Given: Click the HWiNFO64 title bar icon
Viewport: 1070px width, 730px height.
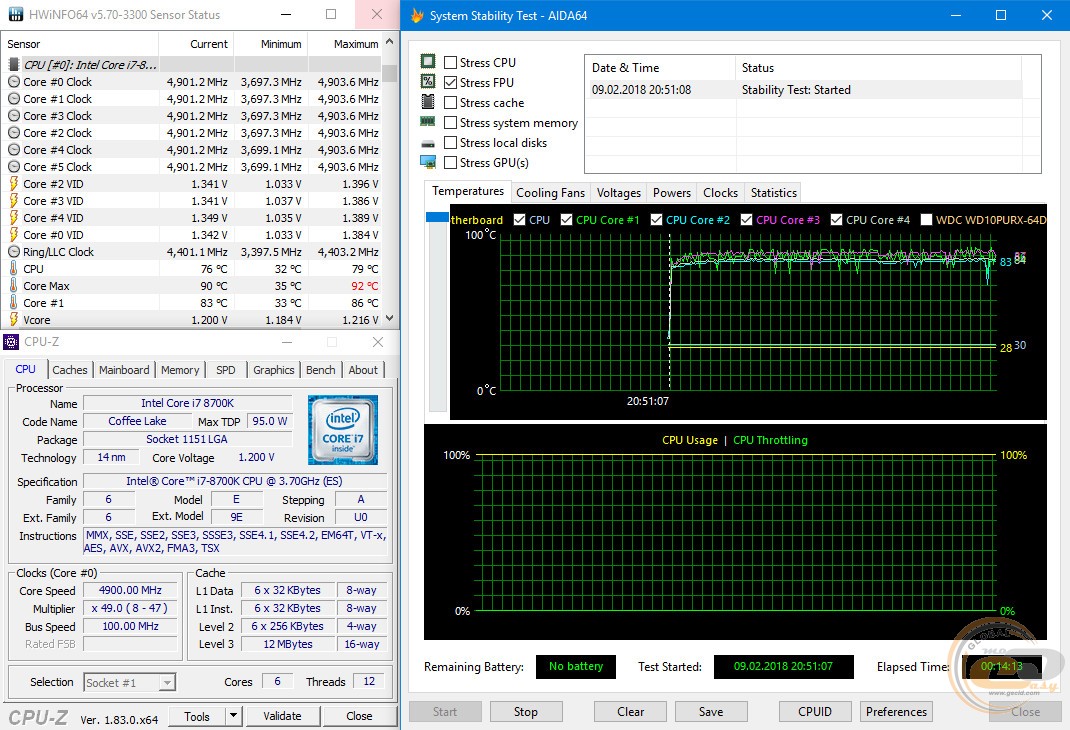Looking at the screenshot, I should tap(15, 14).
